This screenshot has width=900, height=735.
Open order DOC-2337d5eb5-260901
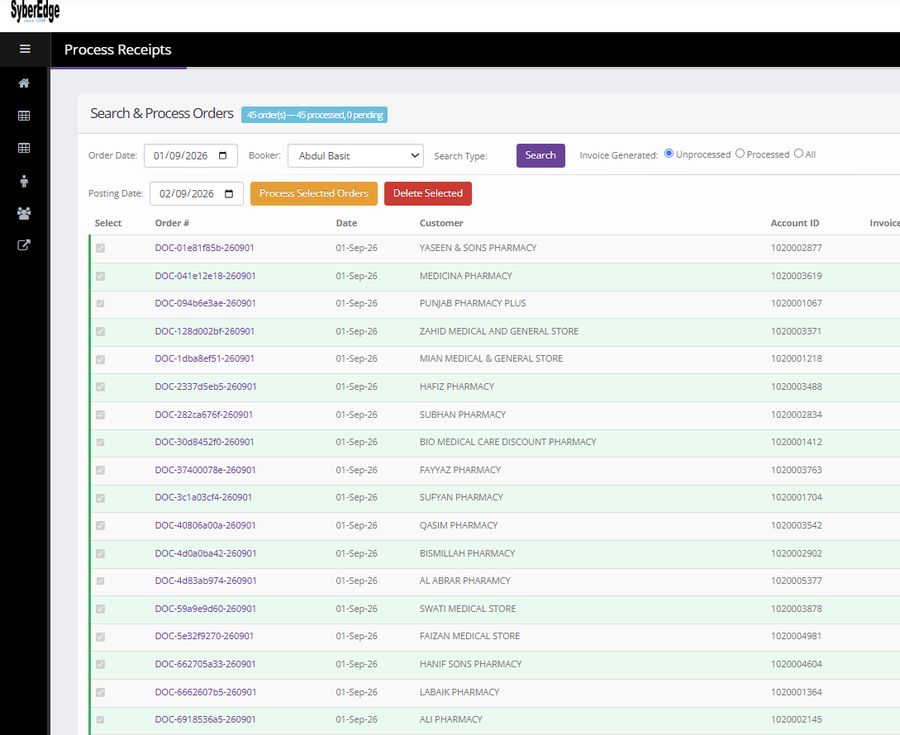click(205, 387)
